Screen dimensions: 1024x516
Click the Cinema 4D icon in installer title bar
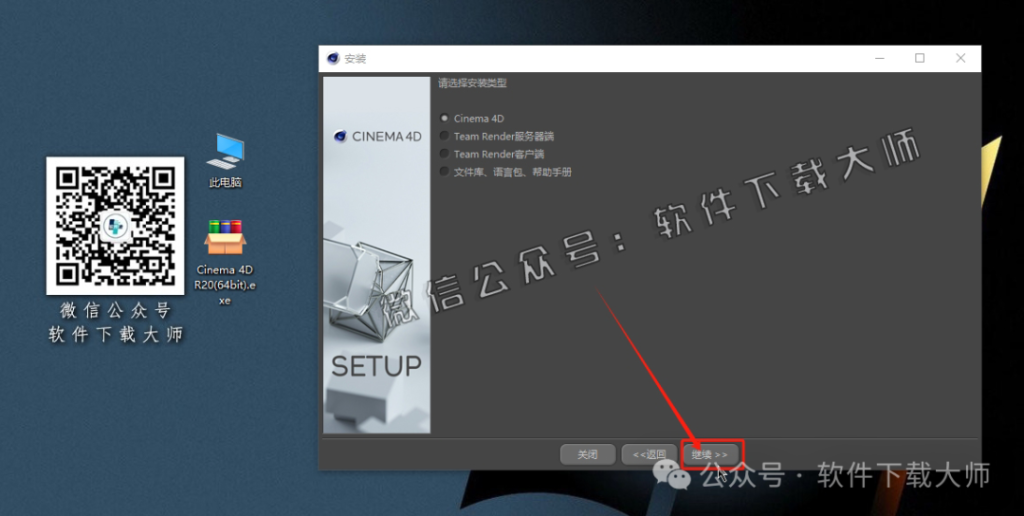point(334,58)
